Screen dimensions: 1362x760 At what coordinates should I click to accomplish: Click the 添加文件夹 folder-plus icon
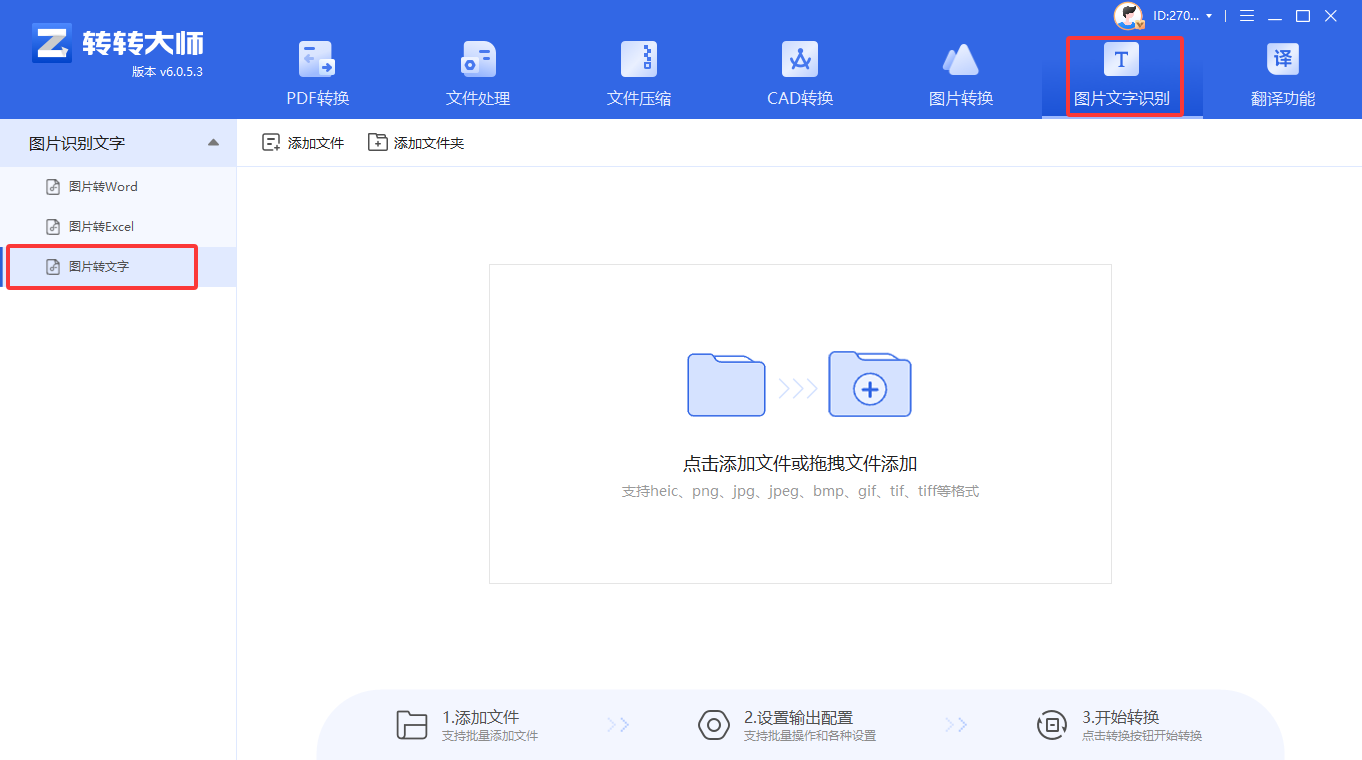tap(377, 143)
